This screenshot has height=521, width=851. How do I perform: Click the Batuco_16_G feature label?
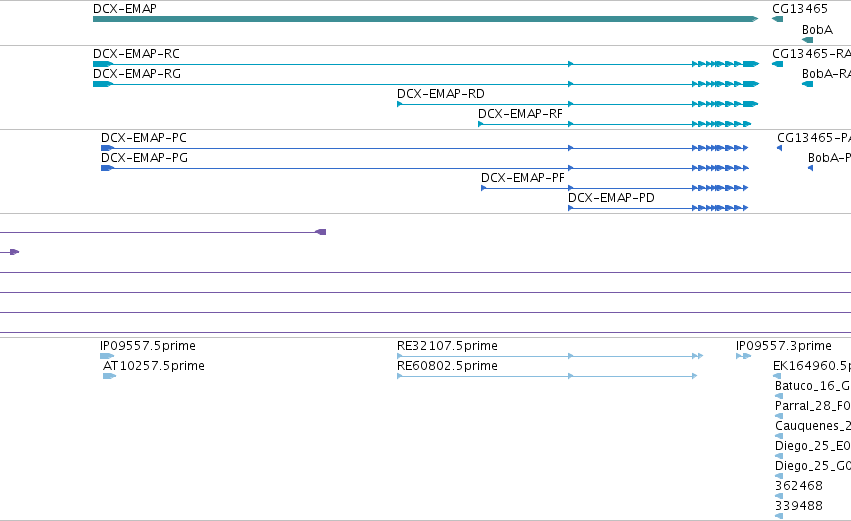click(812, 386)
